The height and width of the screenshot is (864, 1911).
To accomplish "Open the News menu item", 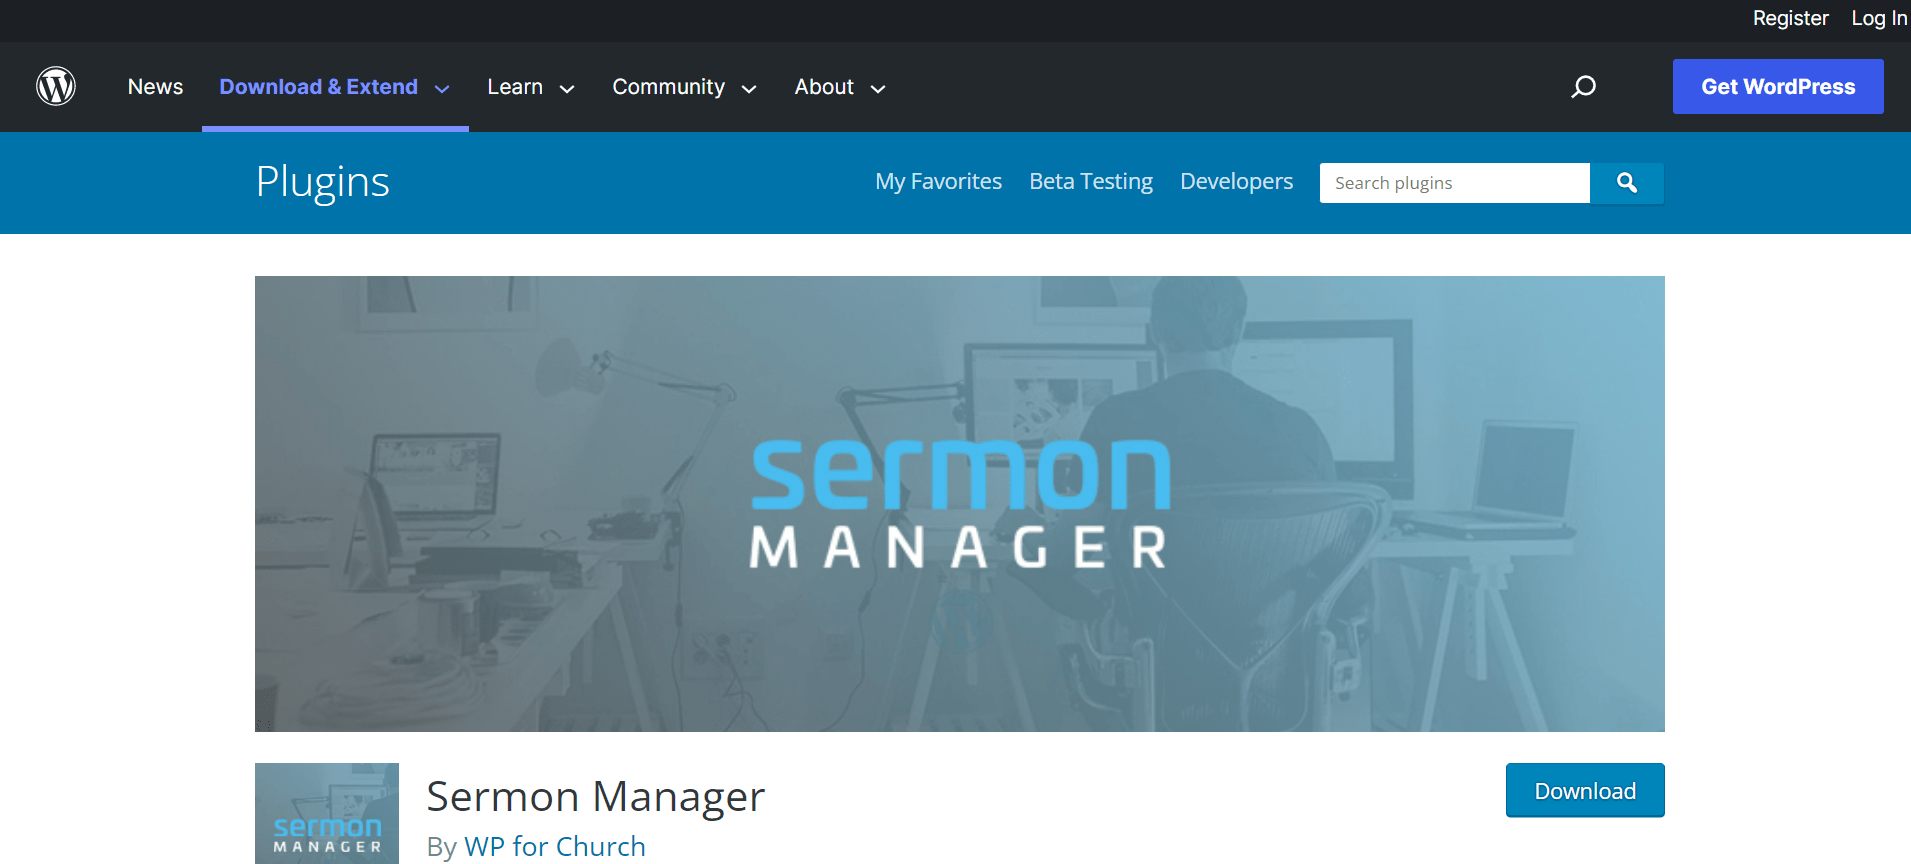I will click(x=155, y=87).
